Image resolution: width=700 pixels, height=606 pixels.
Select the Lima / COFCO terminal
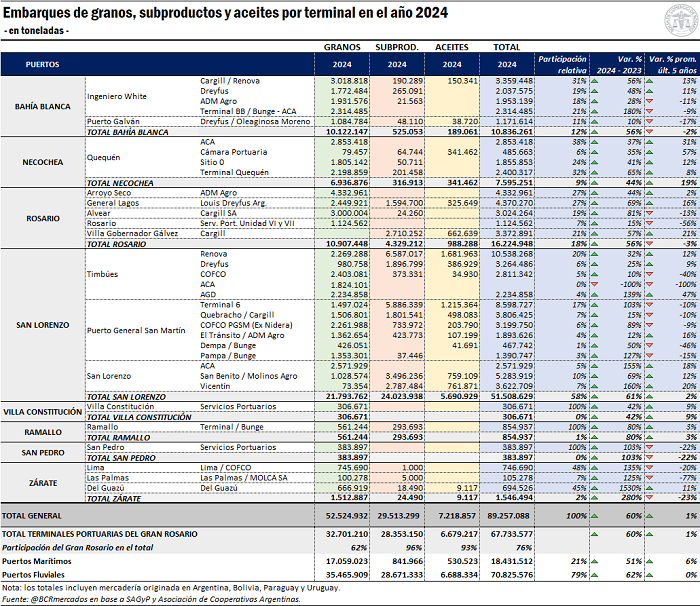click(225, 468)
